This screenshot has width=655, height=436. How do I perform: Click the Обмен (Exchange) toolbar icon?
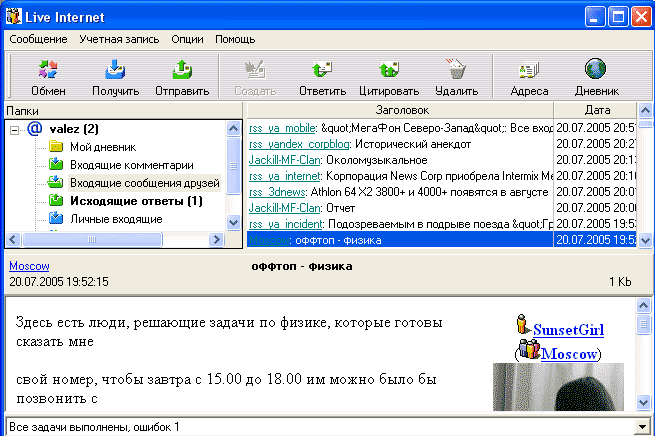coord(48,71)
